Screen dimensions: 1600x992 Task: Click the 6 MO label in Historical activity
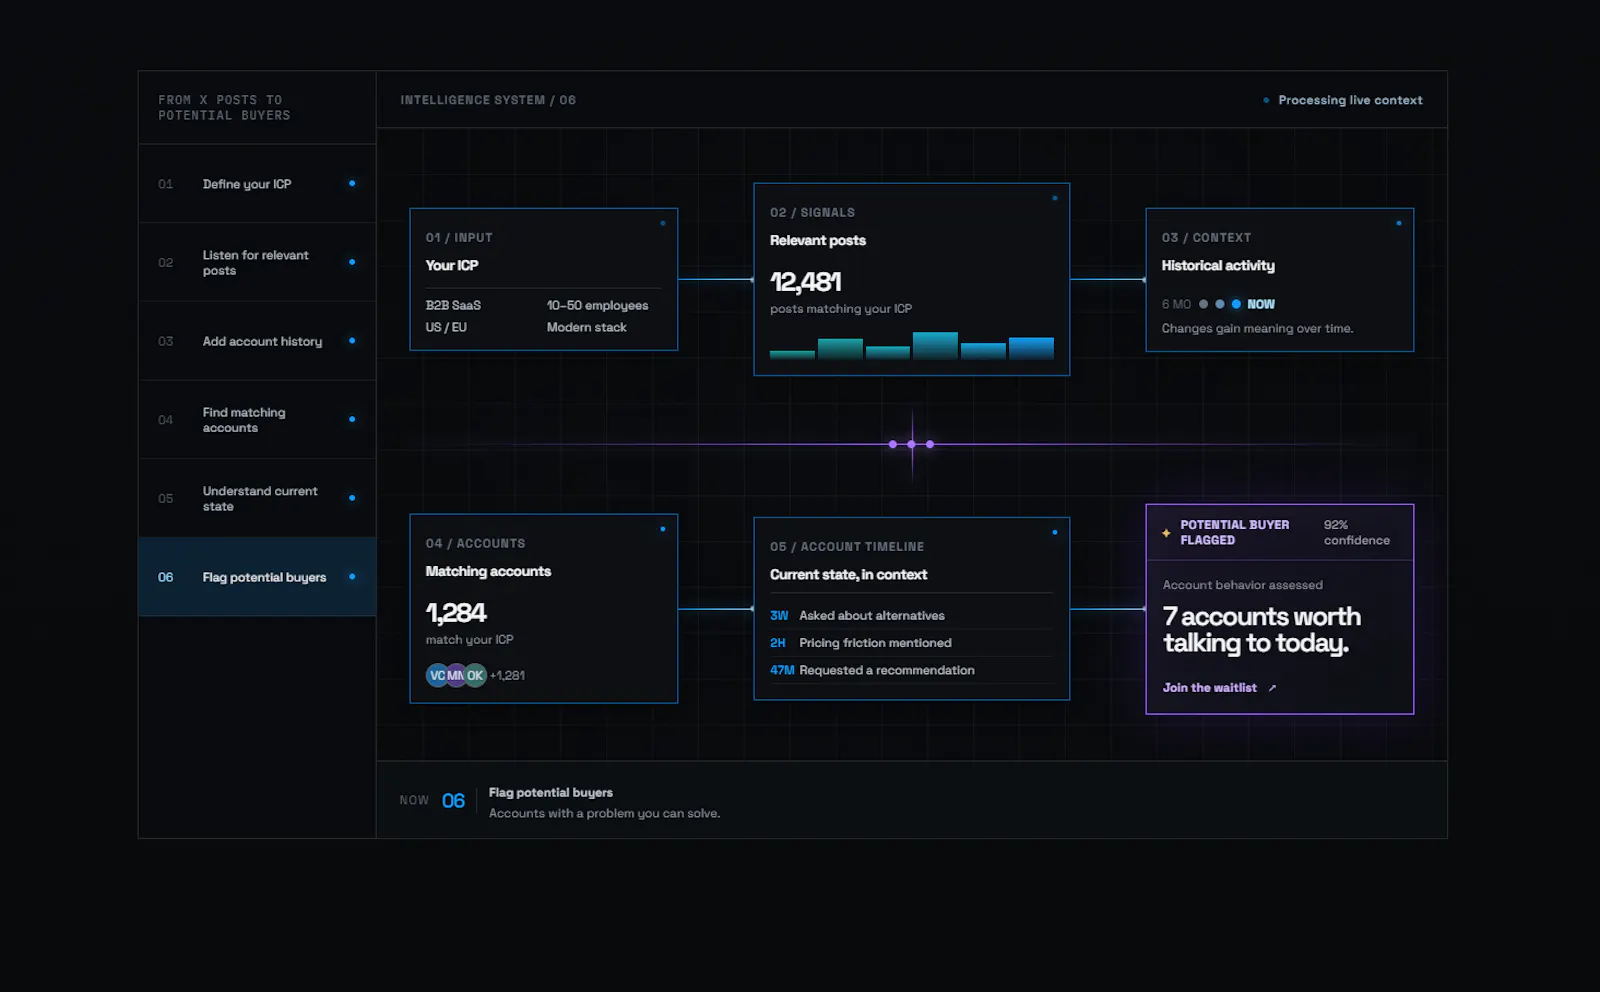pos(1176,304)
